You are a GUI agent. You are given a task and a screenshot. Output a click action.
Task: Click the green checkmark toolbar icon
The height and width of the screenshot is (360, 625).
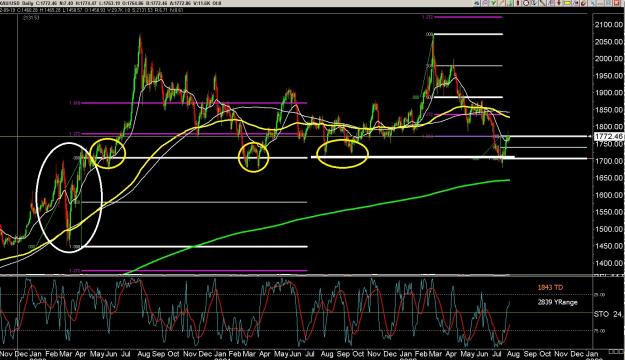click(x=493, y=3)
